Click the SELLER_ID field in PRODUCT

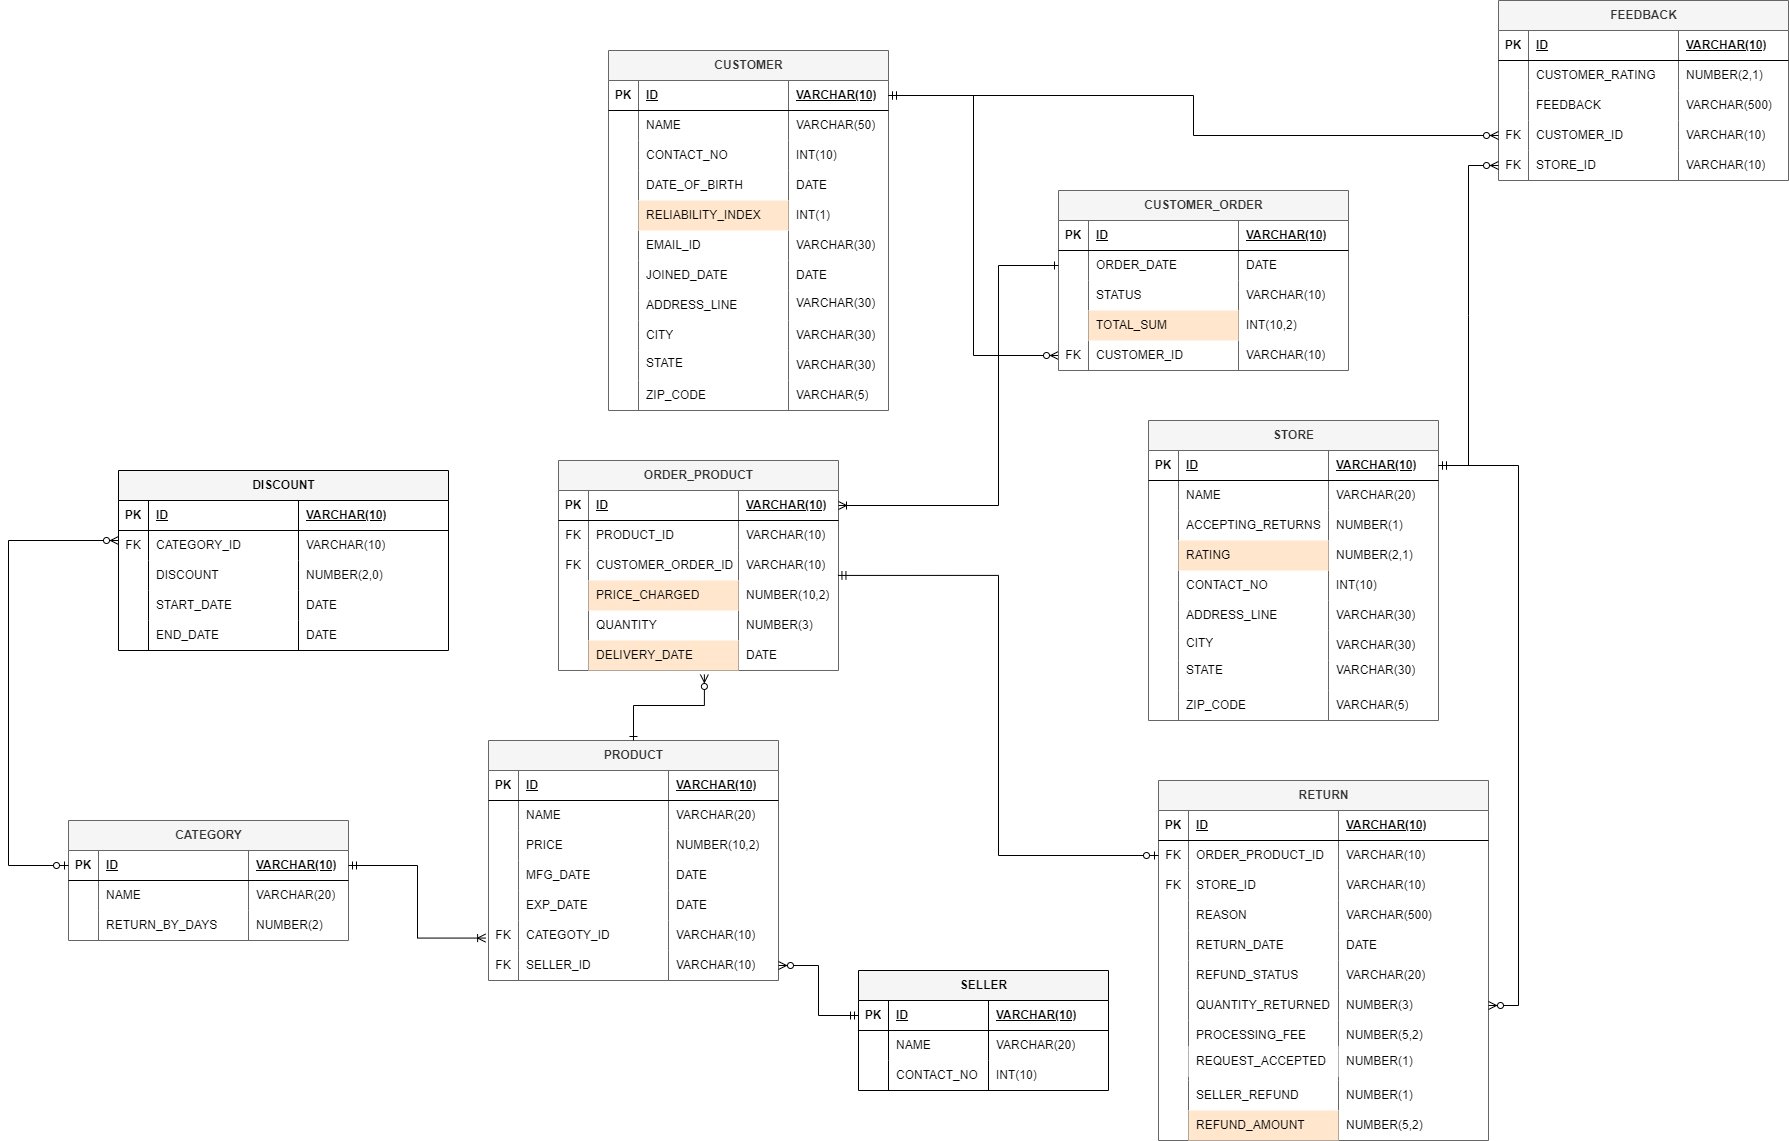tap(558, 965)
